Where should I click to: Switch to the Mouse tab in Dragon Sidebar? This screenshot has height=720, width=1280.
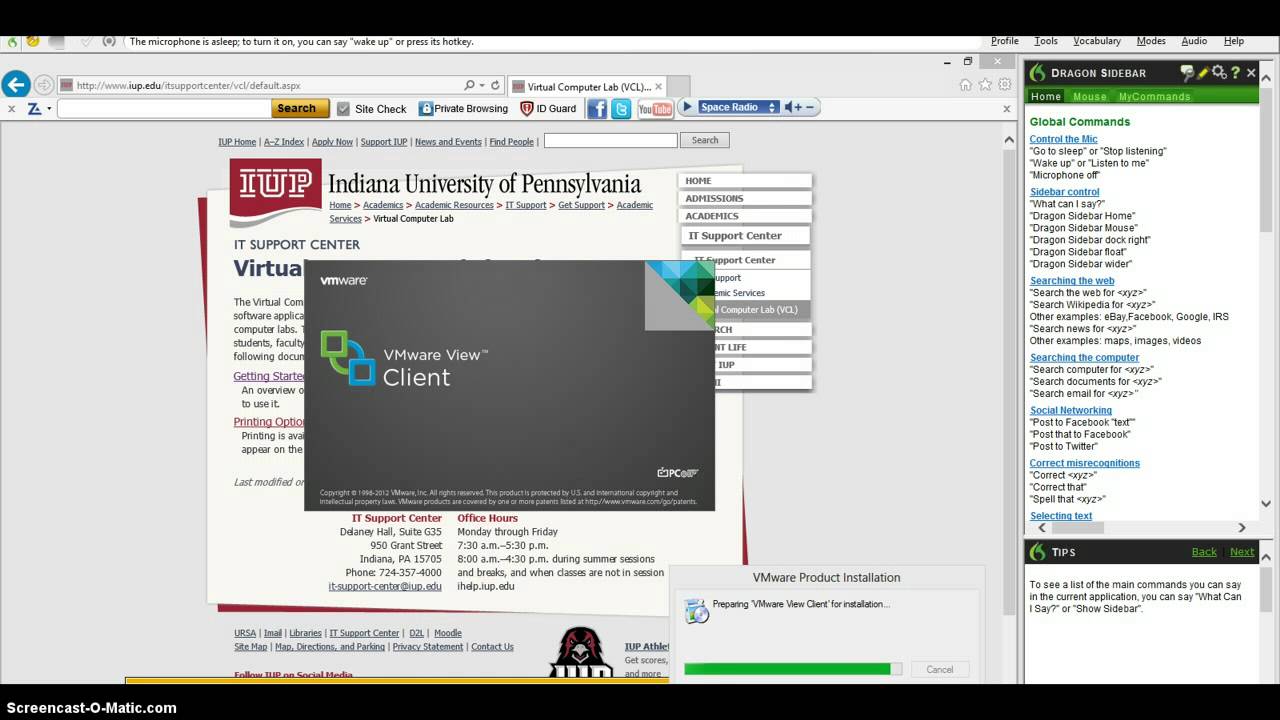tap(1089, 96)
